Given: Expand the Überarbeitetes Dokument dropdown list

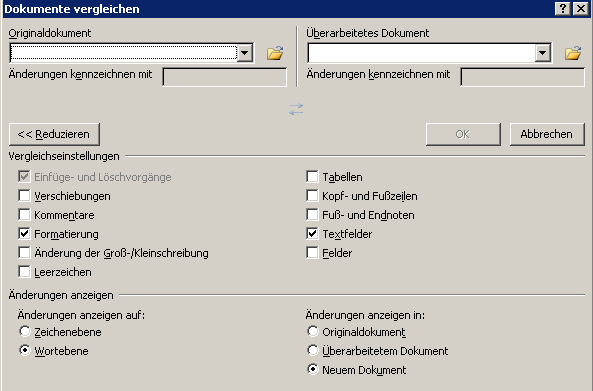Looking at the screenshot, I should pyautogui.click(x=543, y=53).
